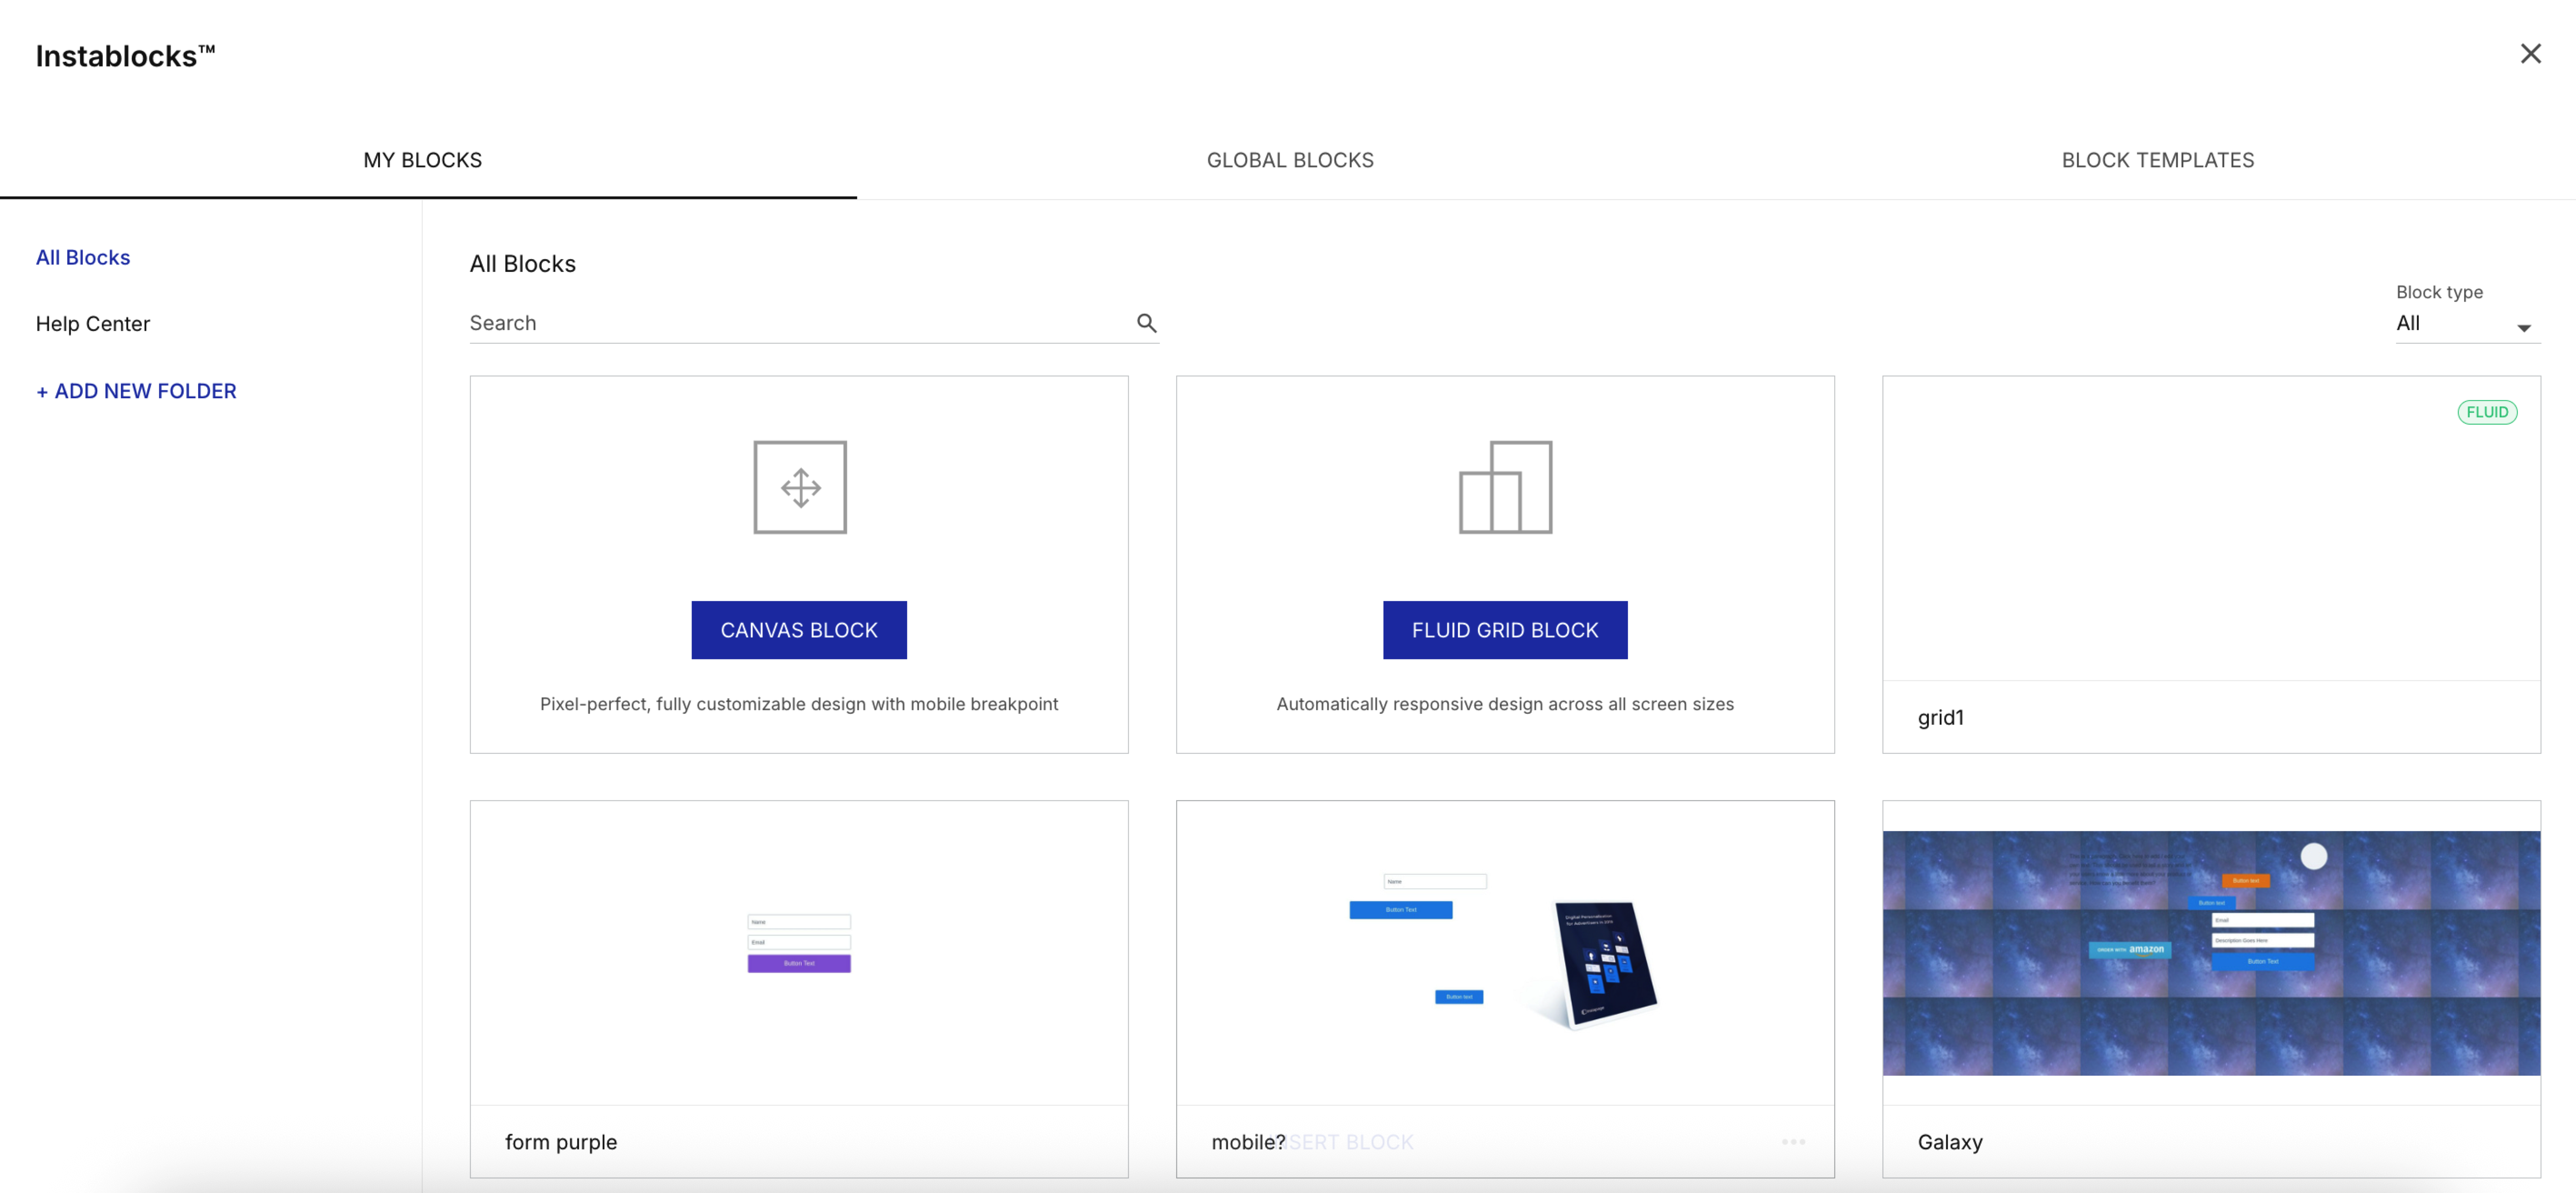Click the Instablocks title

click(126, 56)
